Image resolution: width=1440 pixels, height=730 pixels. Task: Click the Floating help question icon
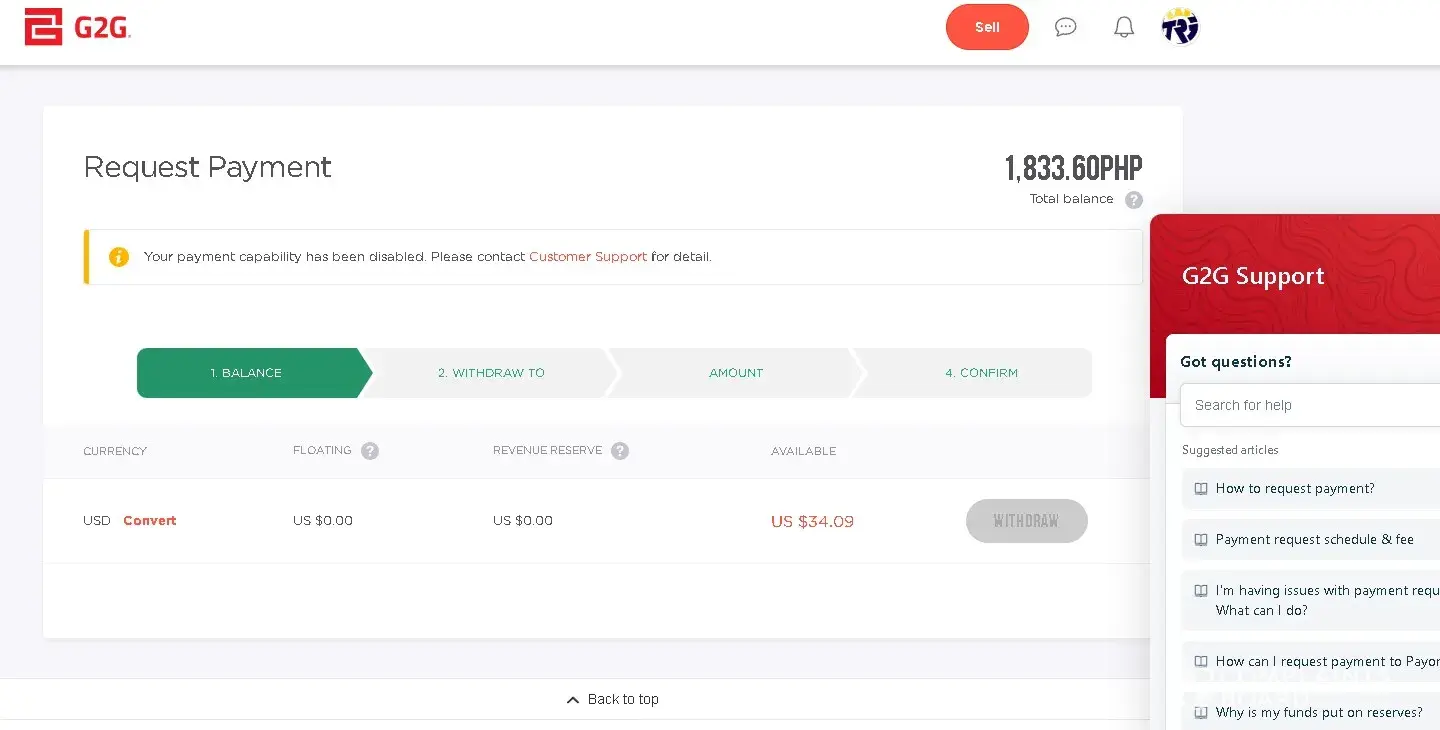click(x=370, y=451)
